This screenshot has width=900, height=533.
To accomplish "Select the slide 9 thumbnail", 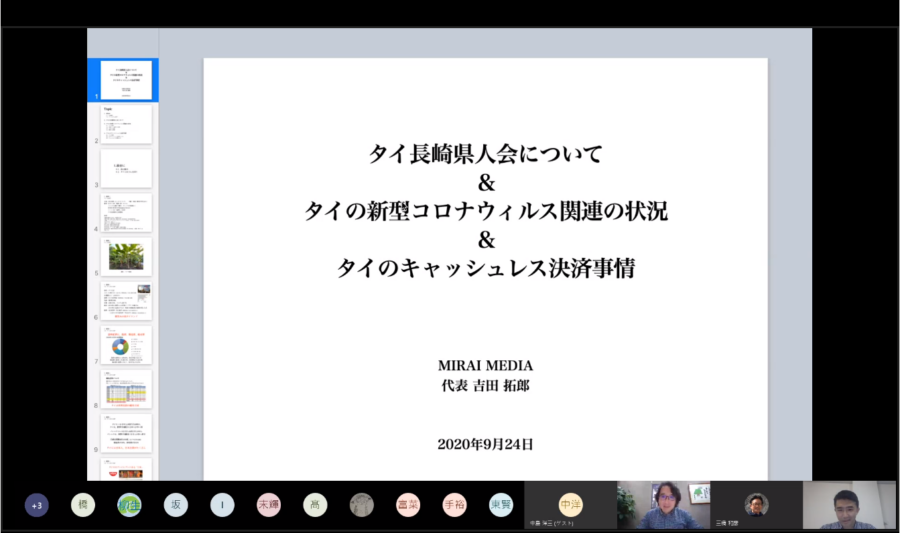I will click(x=126, y=433).
